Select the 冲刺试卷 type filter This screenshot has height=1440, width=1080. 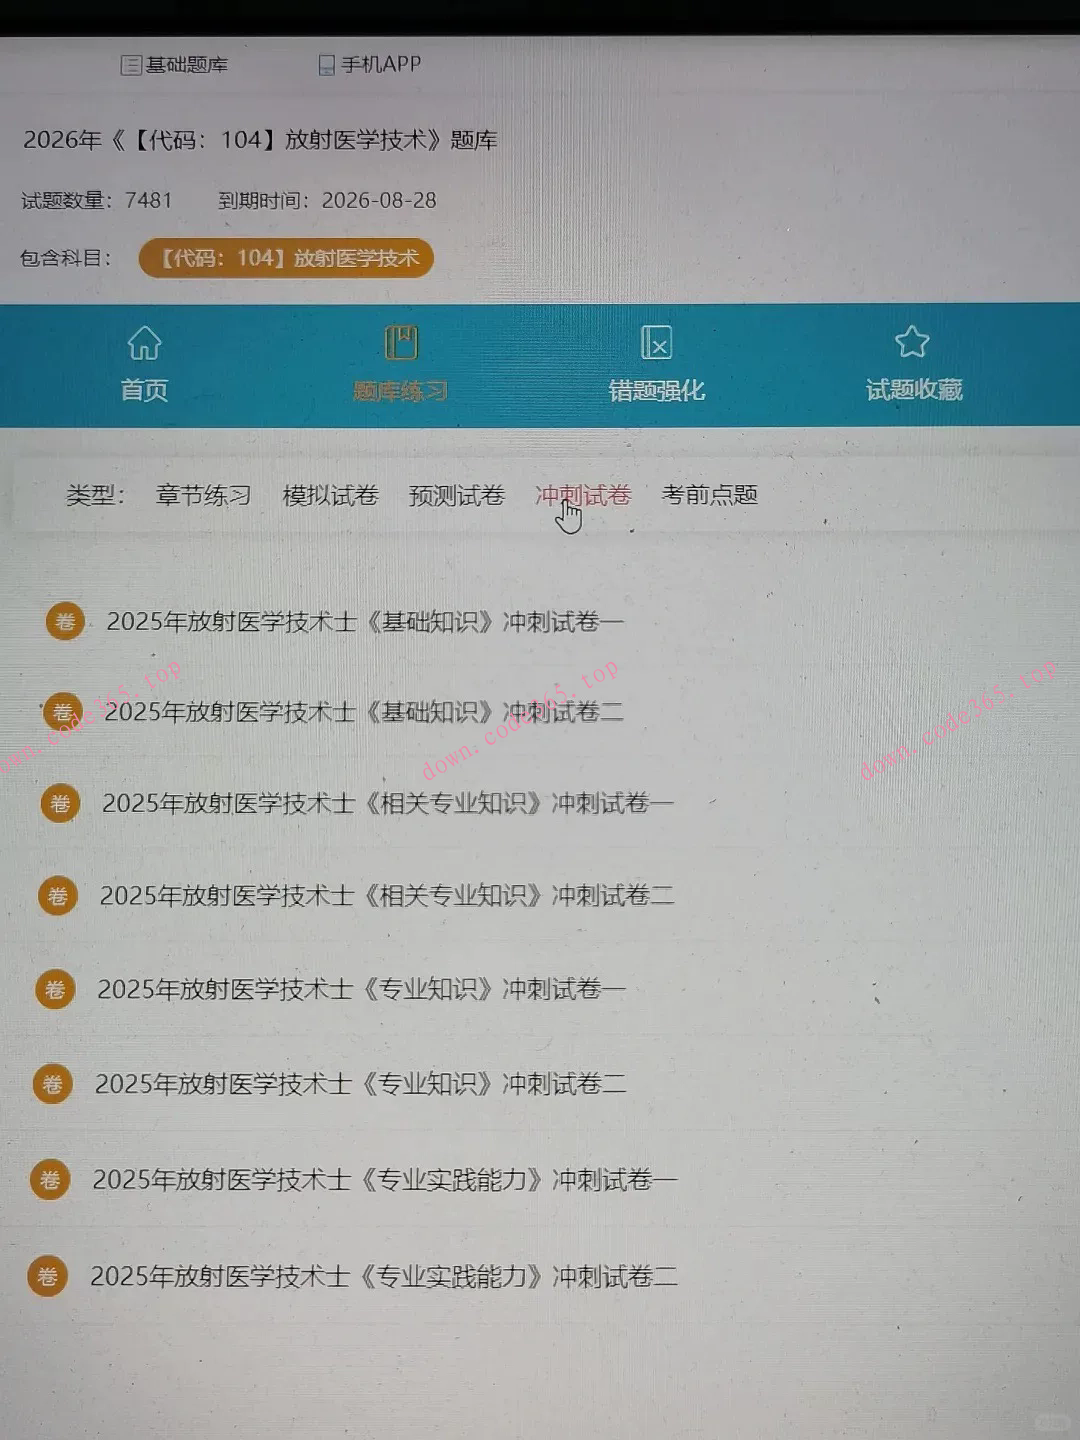point(583,495)
